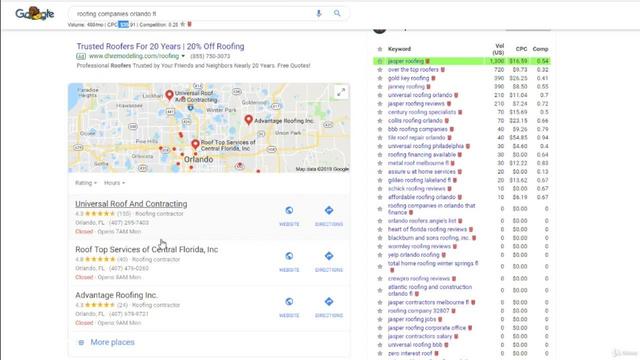
Task: Expand the map to full screen
Action: coord(341,93)
